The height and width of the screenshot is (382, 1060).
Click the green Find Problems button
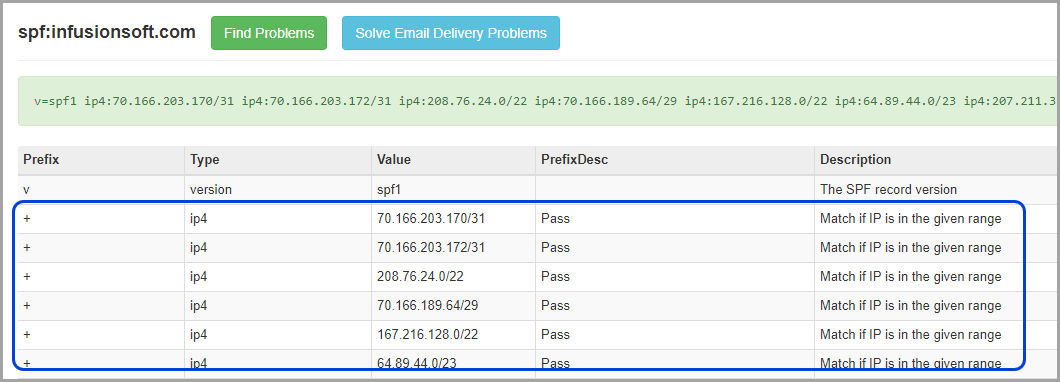(268, 33)
